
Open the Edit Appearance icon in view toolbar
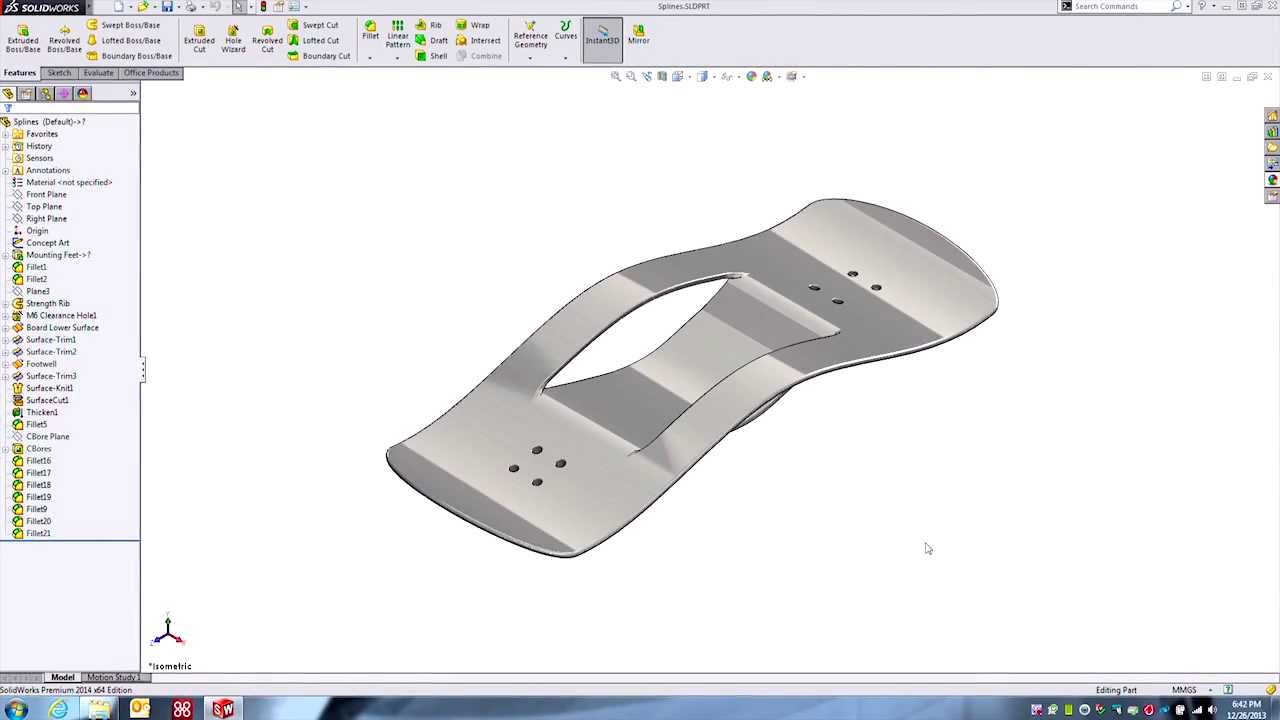pyautogui.click(x=752, y=76)
